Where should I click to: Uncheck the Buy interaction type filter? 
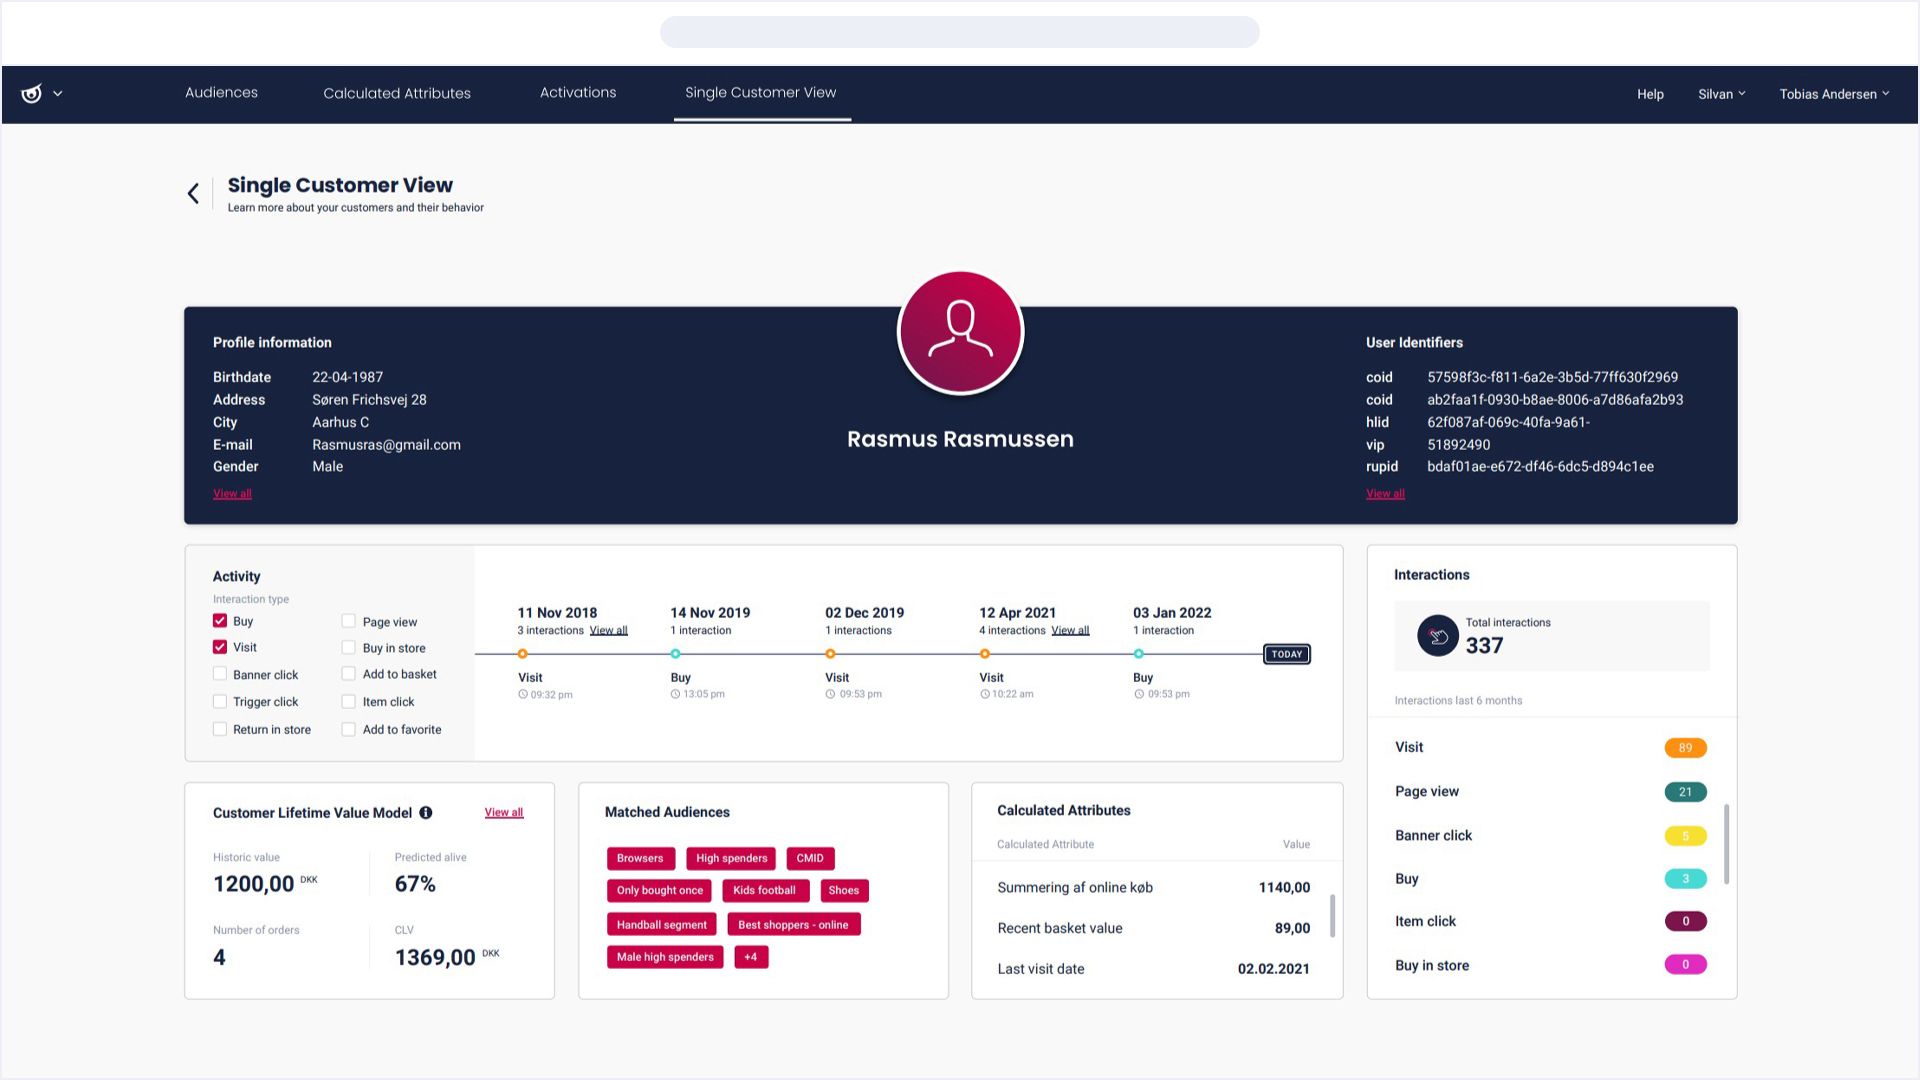click(220, 620)
